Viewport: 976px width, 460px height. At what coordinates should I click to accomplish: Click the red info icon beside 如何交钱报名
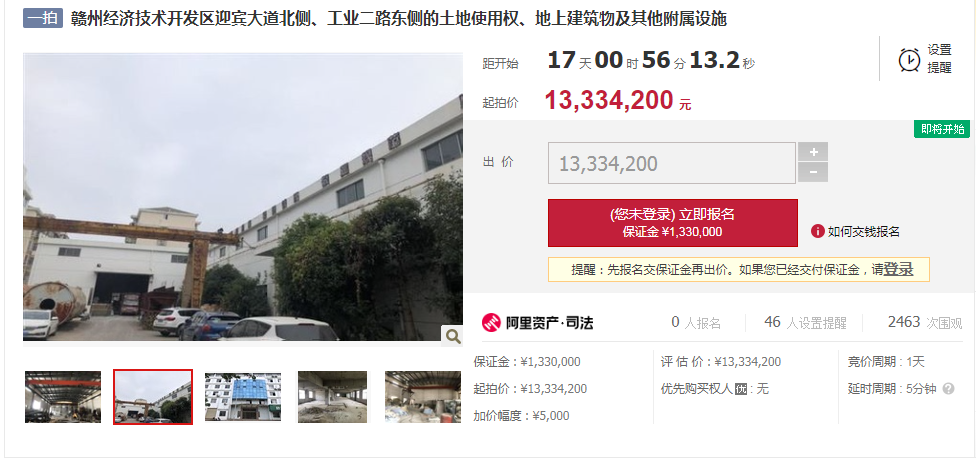(x=817, y=232)
